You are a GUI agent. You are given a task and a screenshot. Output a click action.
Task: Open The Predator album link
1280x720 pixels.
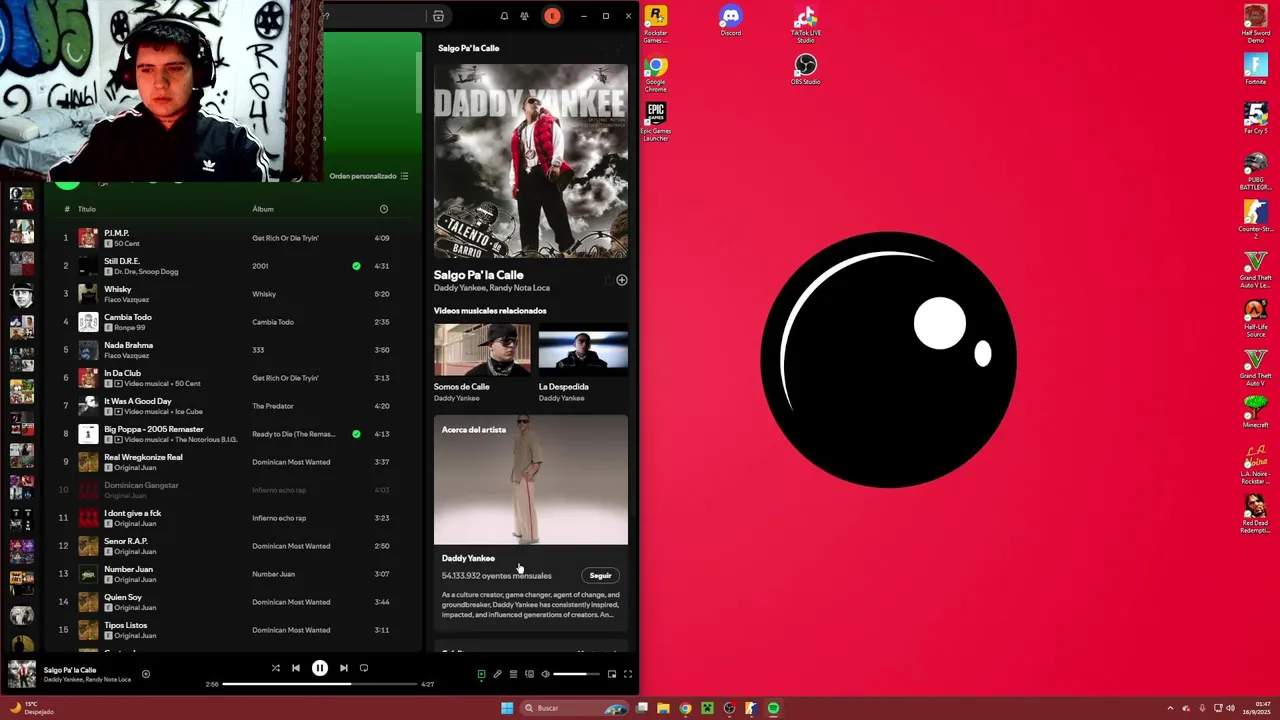[x=273, y=406]
